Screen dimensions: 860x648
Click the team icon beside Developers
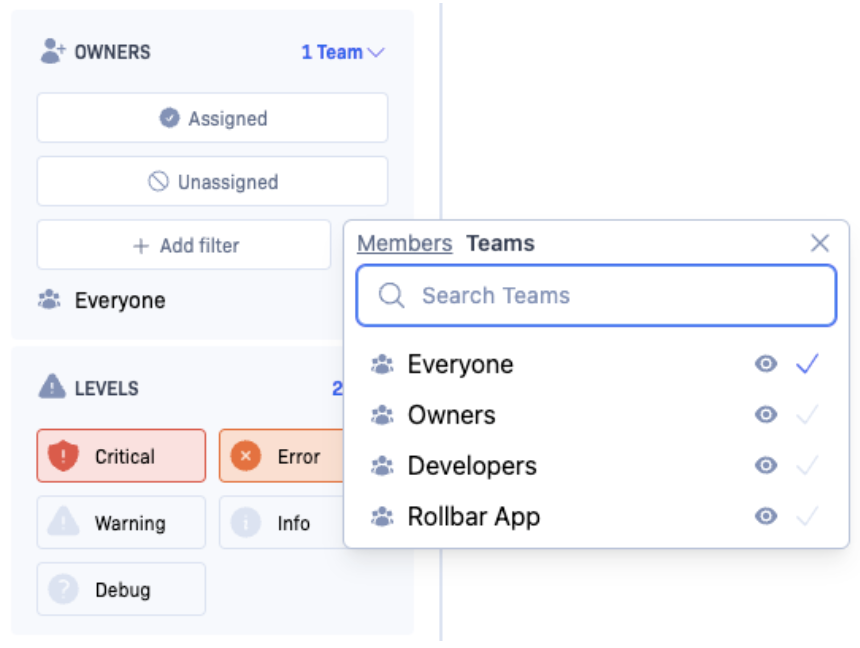[x=382, y=466]
